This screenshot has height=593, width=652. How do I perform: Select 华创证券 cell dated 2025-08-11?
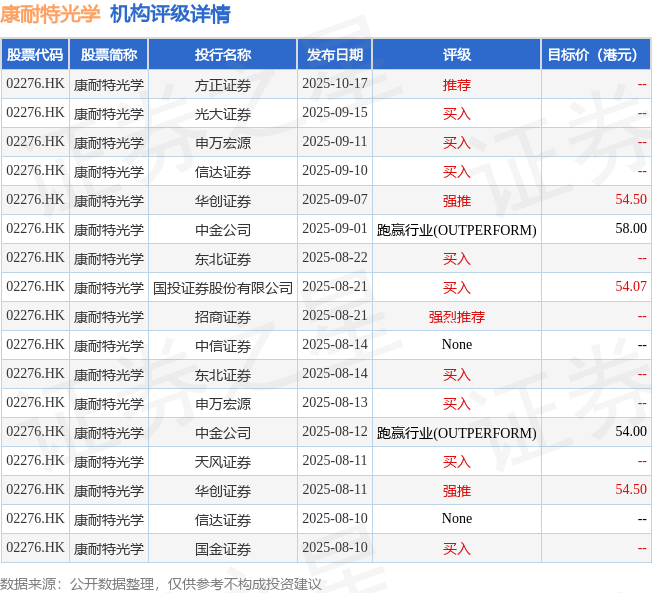point(223,491)
